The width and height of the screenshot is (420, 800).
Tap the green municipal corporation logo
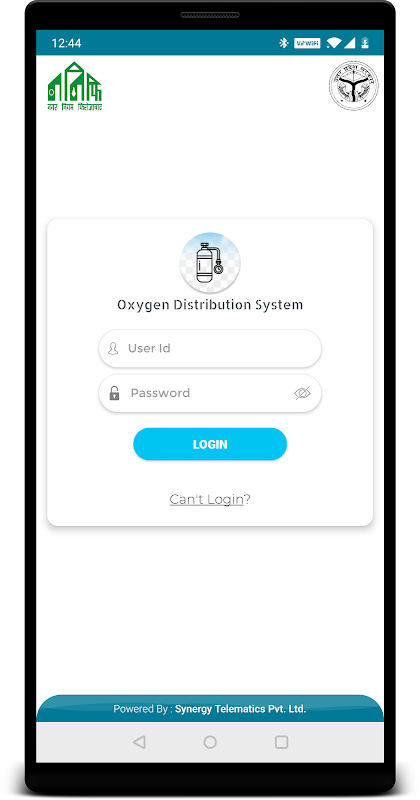point(75,86)
